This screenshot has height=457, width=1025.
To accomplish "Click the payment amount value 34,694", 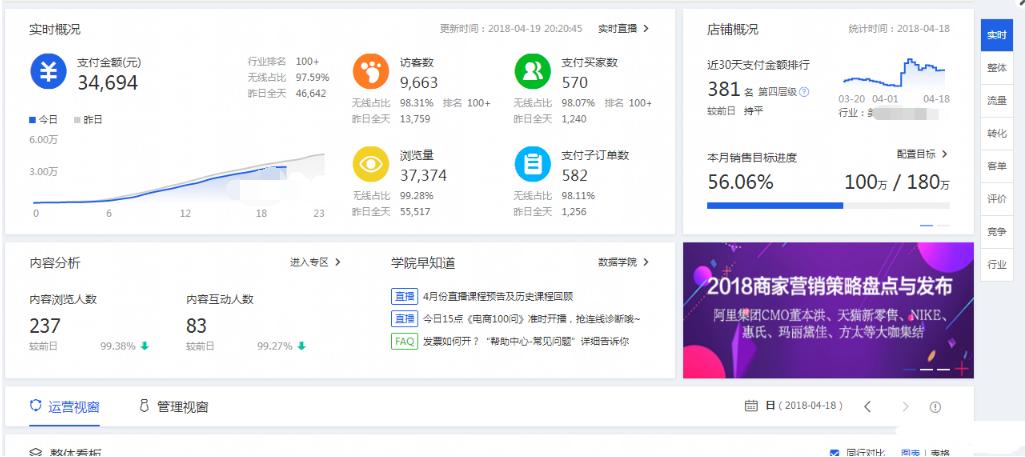I will (108, 83).
